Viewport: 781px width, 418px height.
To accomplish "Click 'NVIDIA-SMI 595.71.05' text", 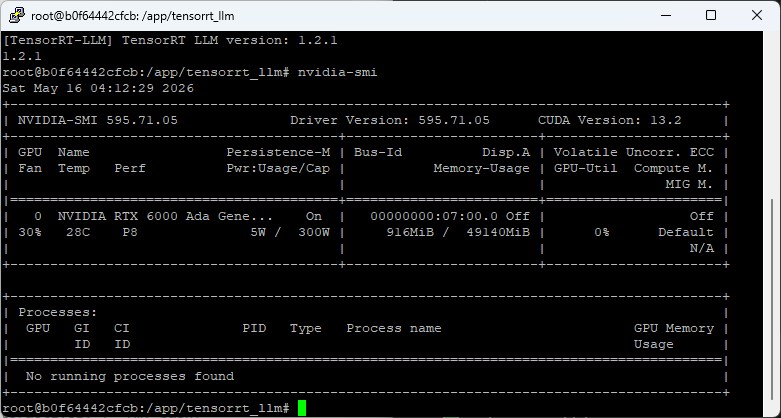I will coord(98,121).
